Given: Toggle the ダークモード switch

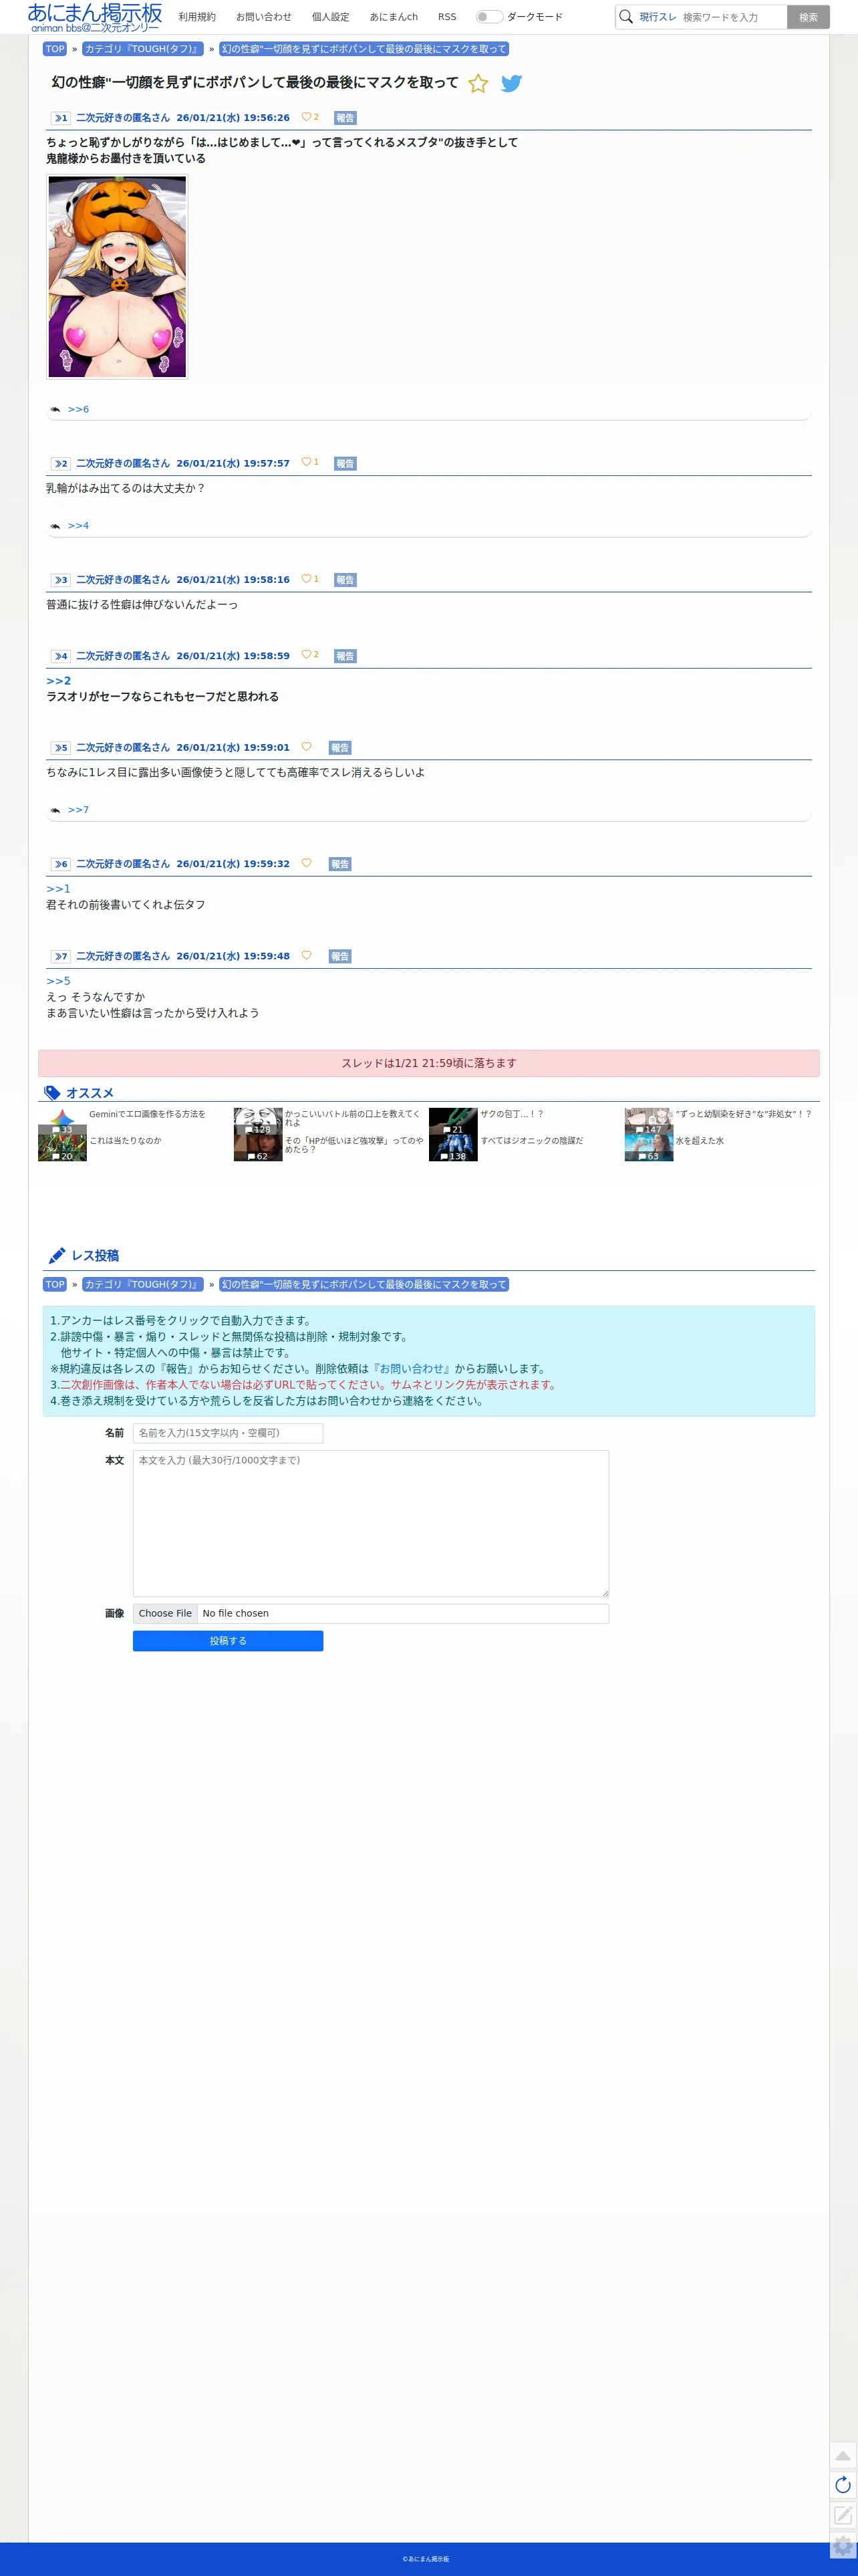Looking at the screenshot, I should click(x=488, y=17).
